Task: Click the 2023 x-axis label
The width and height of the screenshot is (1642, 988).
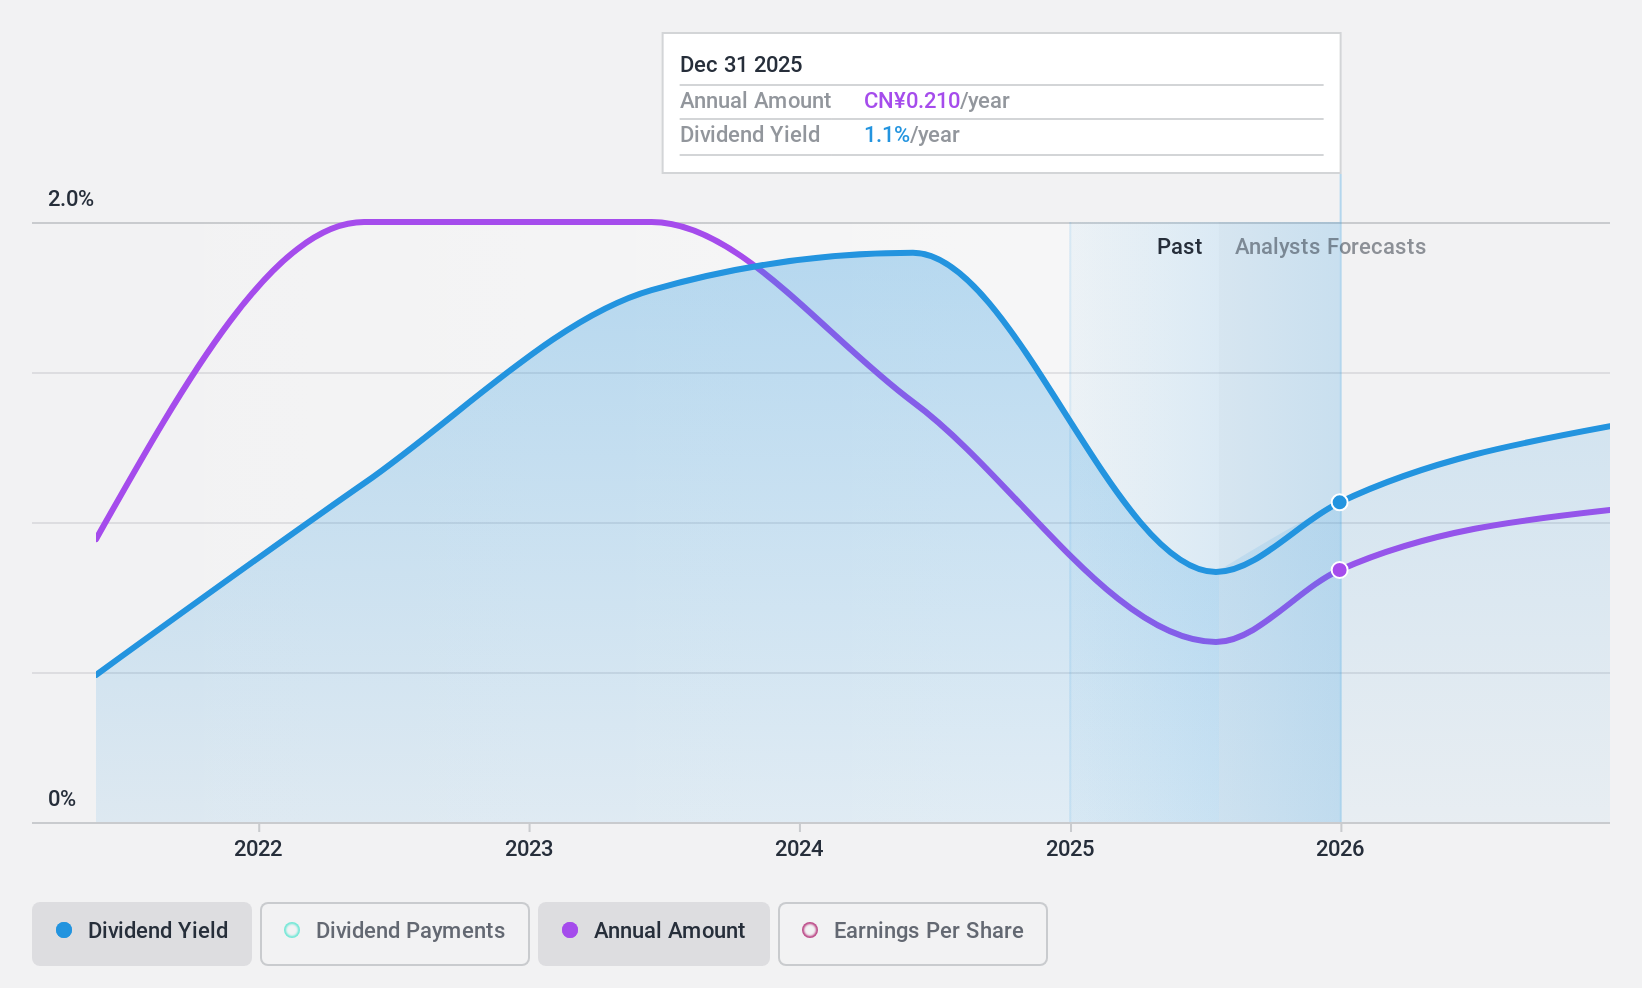Action: tap(529, 849)
